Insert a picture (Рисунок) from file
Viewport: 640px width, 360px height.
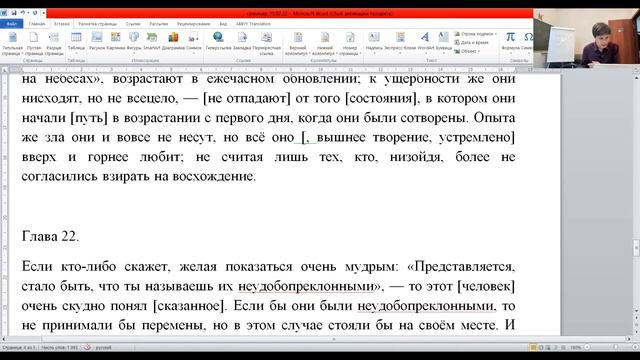click(97, 41)
